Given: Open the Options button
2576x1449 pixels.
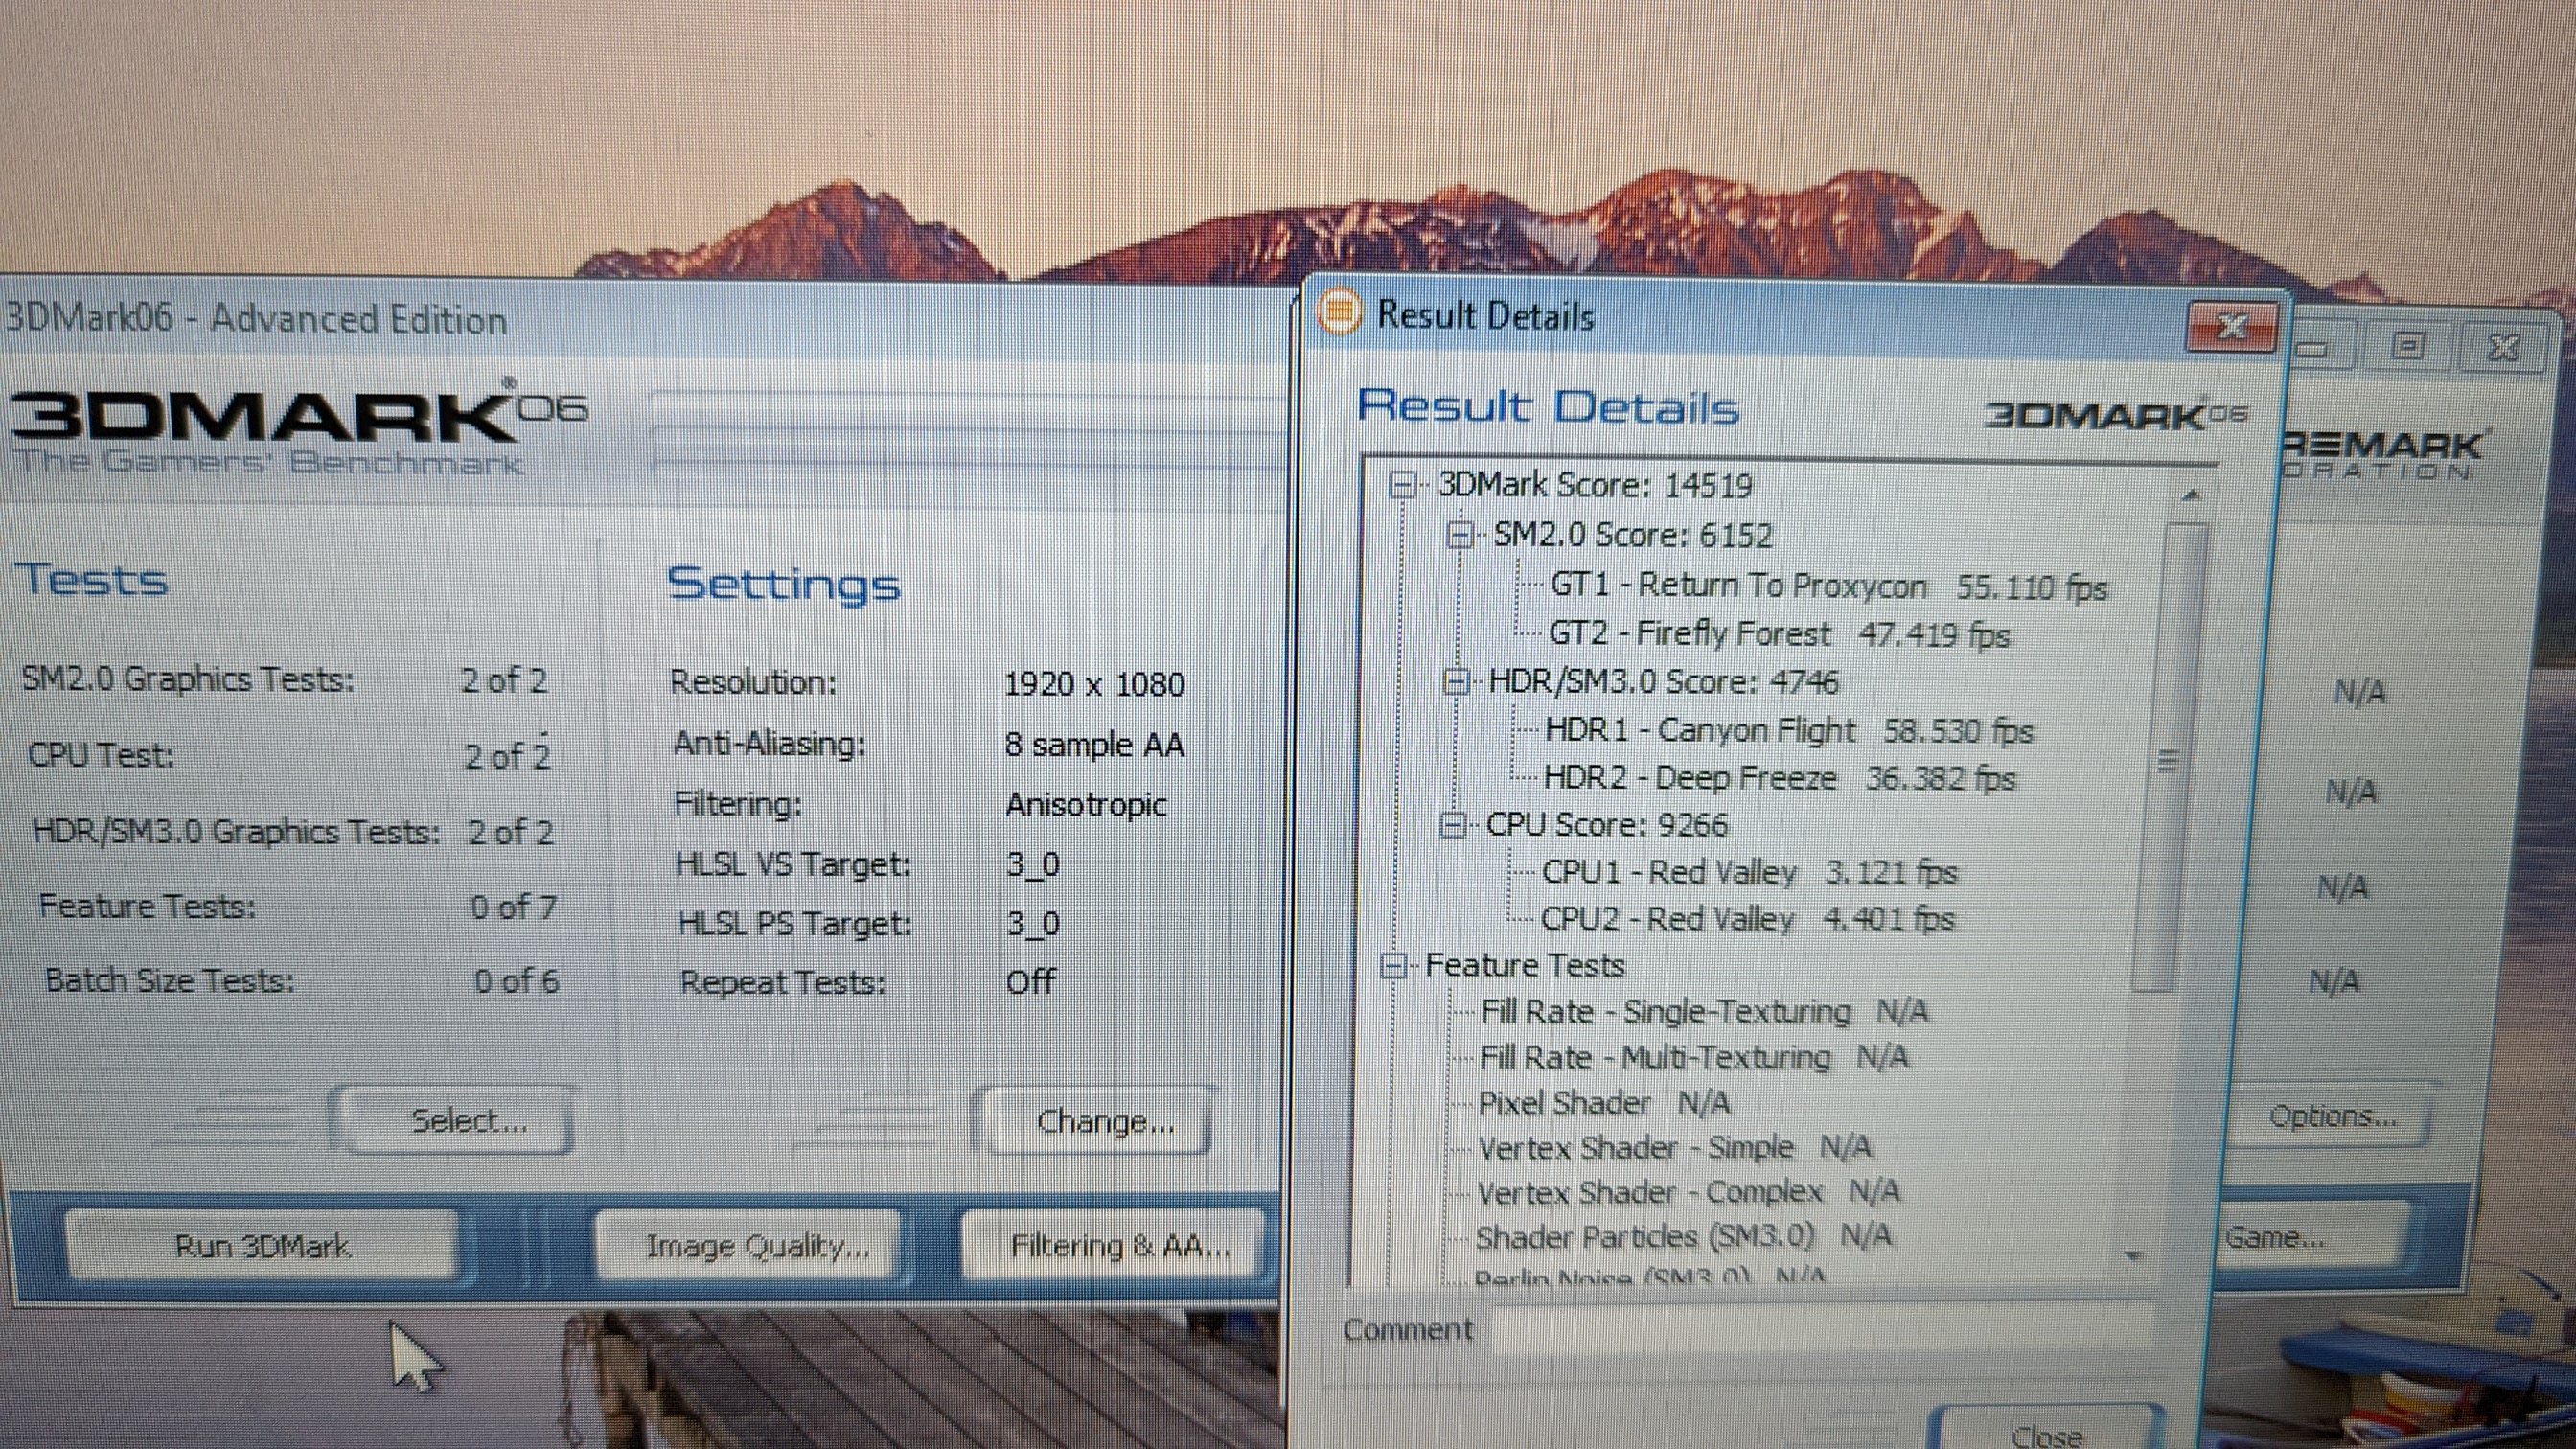Looking at the screenshot, I should click(2330, 1116).
